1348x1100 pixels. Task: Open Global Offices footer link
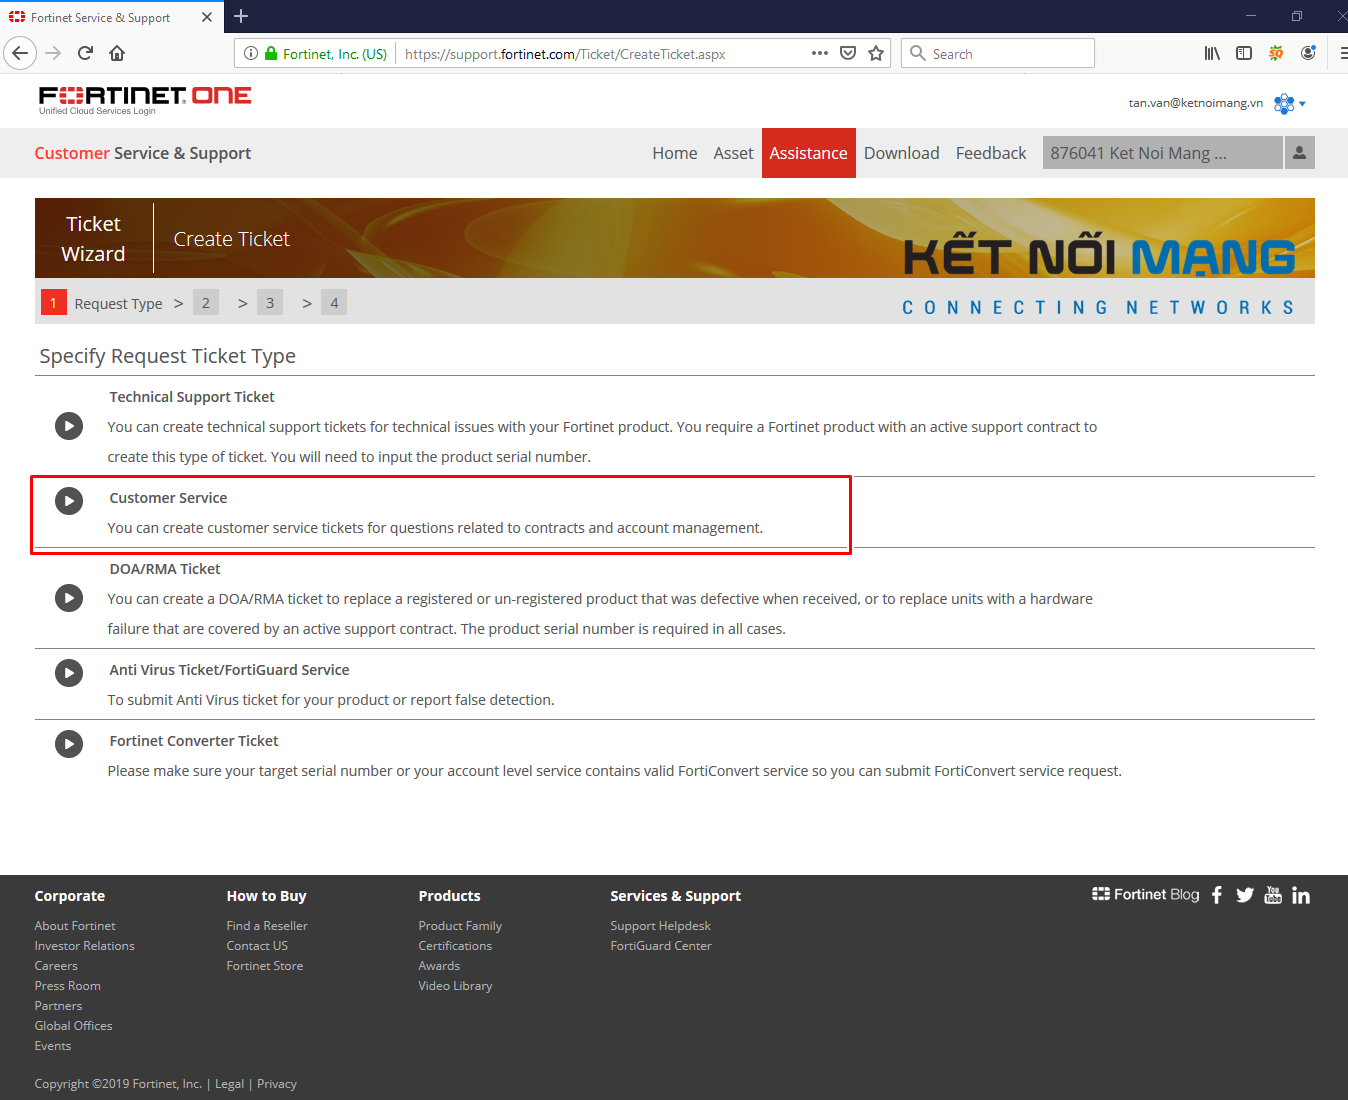tap(73, 1026)
